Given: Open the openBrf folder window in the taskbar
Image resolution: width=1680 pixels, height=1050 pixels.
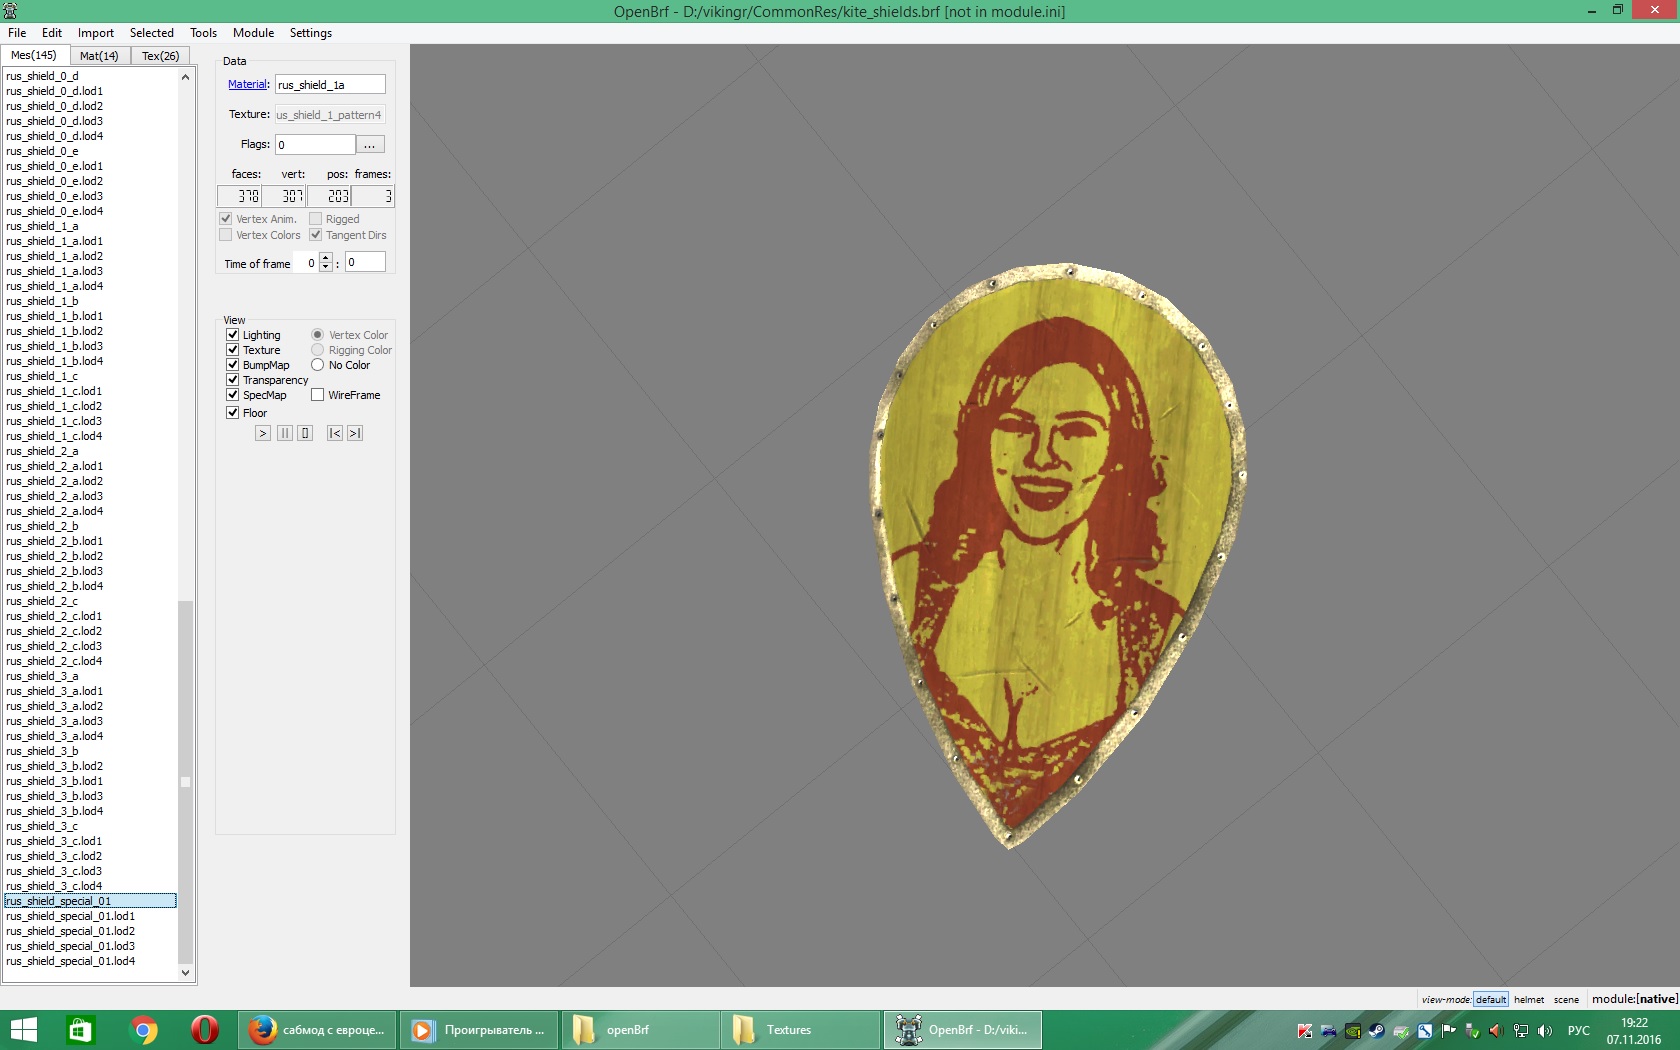Looking at the screenshot, I should pyautogui.click(x=640, y=1030).
